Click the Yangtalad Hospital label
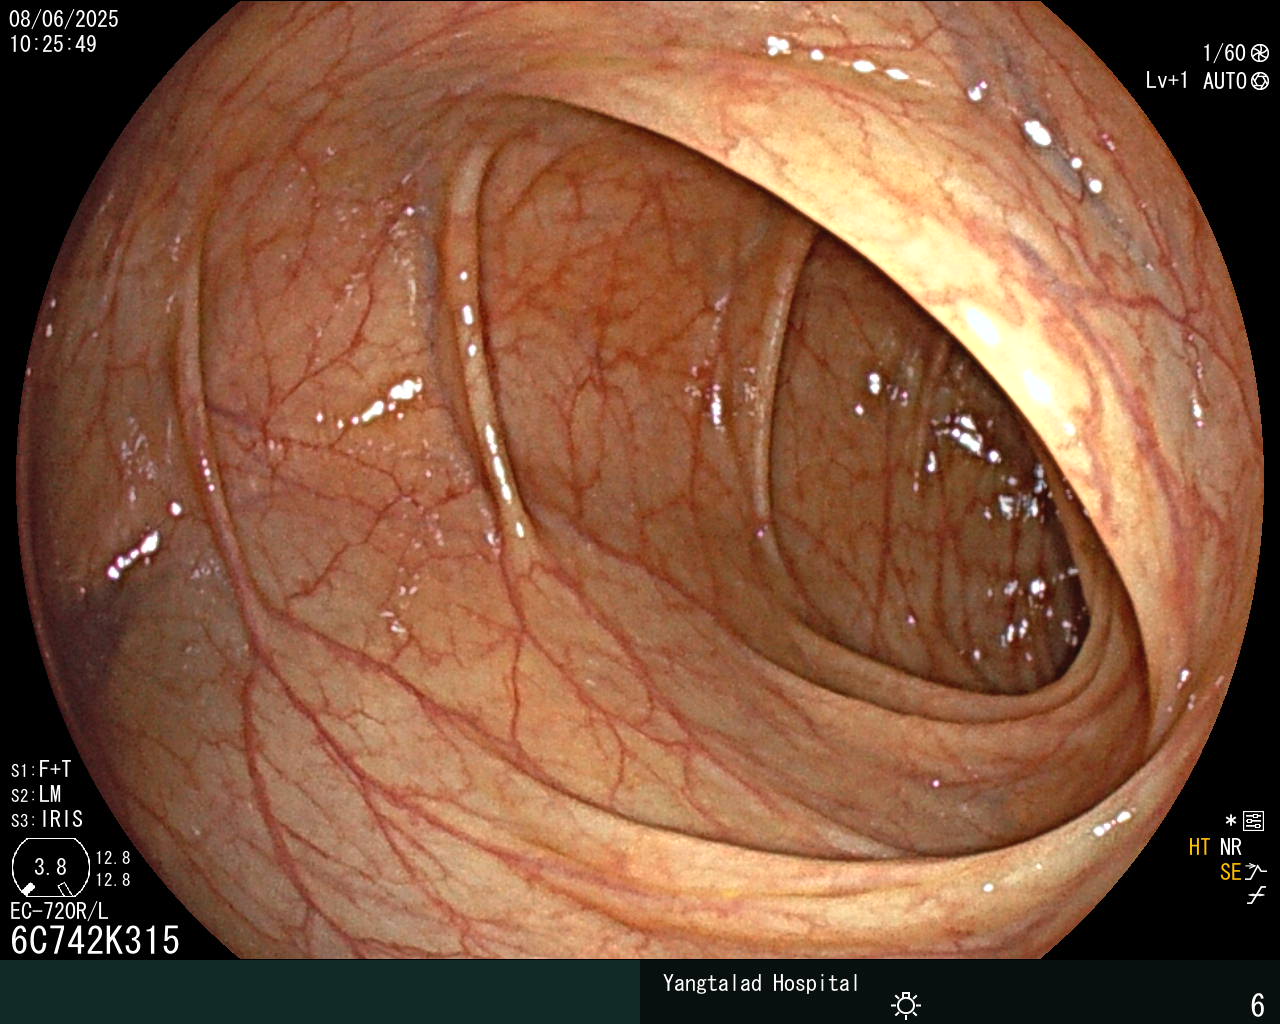The width and height of the screenshot is (1280, 1024). 761,983
